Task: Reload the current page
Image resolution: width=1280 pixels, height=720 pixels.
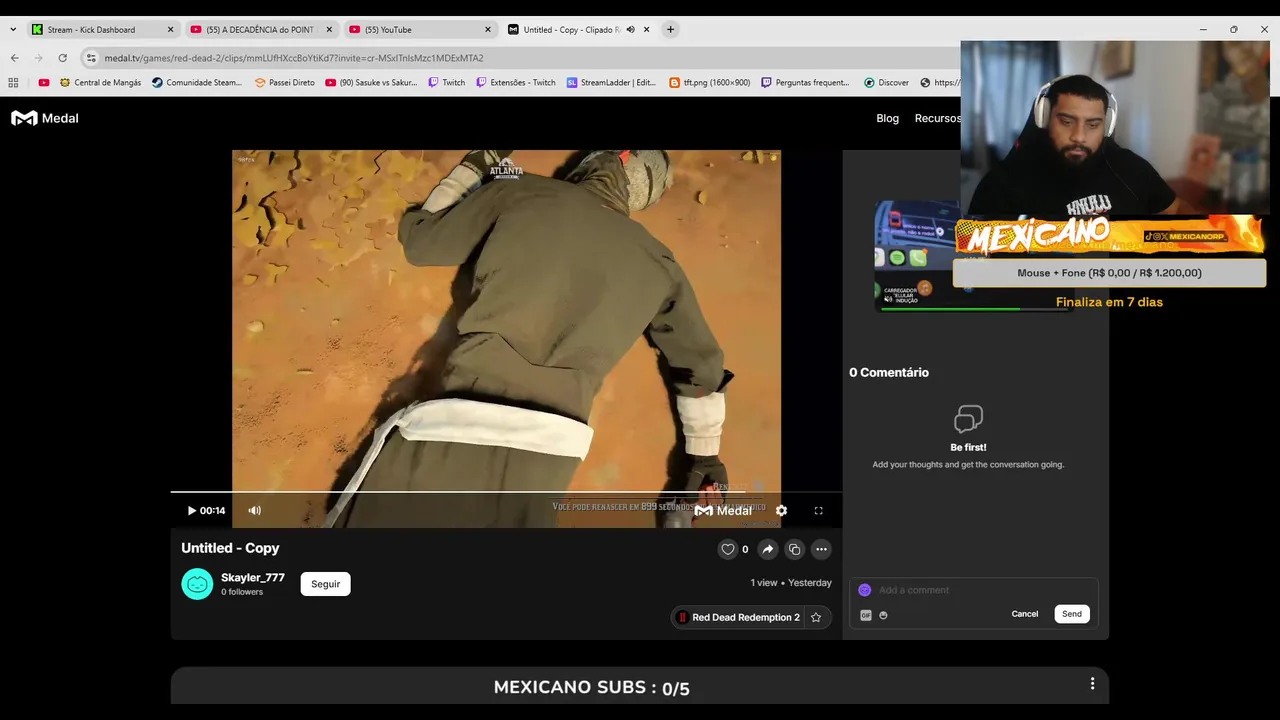Action: tap(62, 58)
